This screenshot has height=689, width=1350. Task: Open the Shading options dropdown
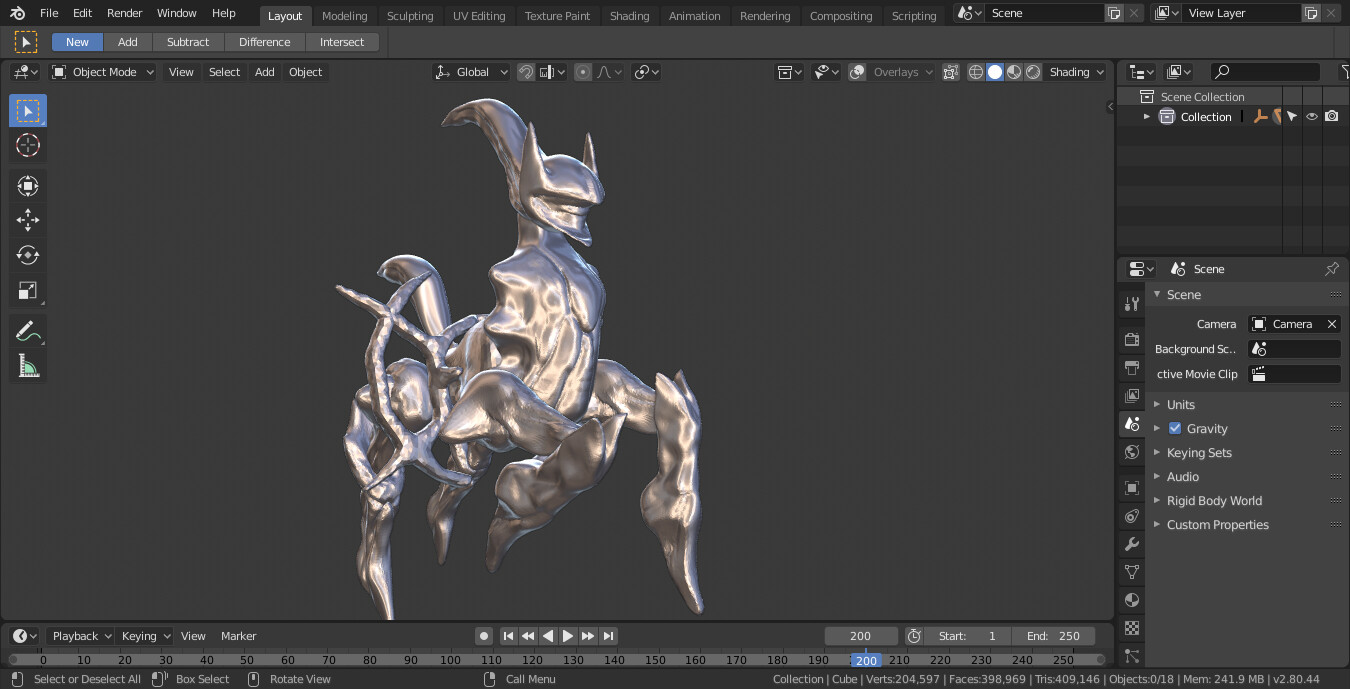click(1077, 72)
